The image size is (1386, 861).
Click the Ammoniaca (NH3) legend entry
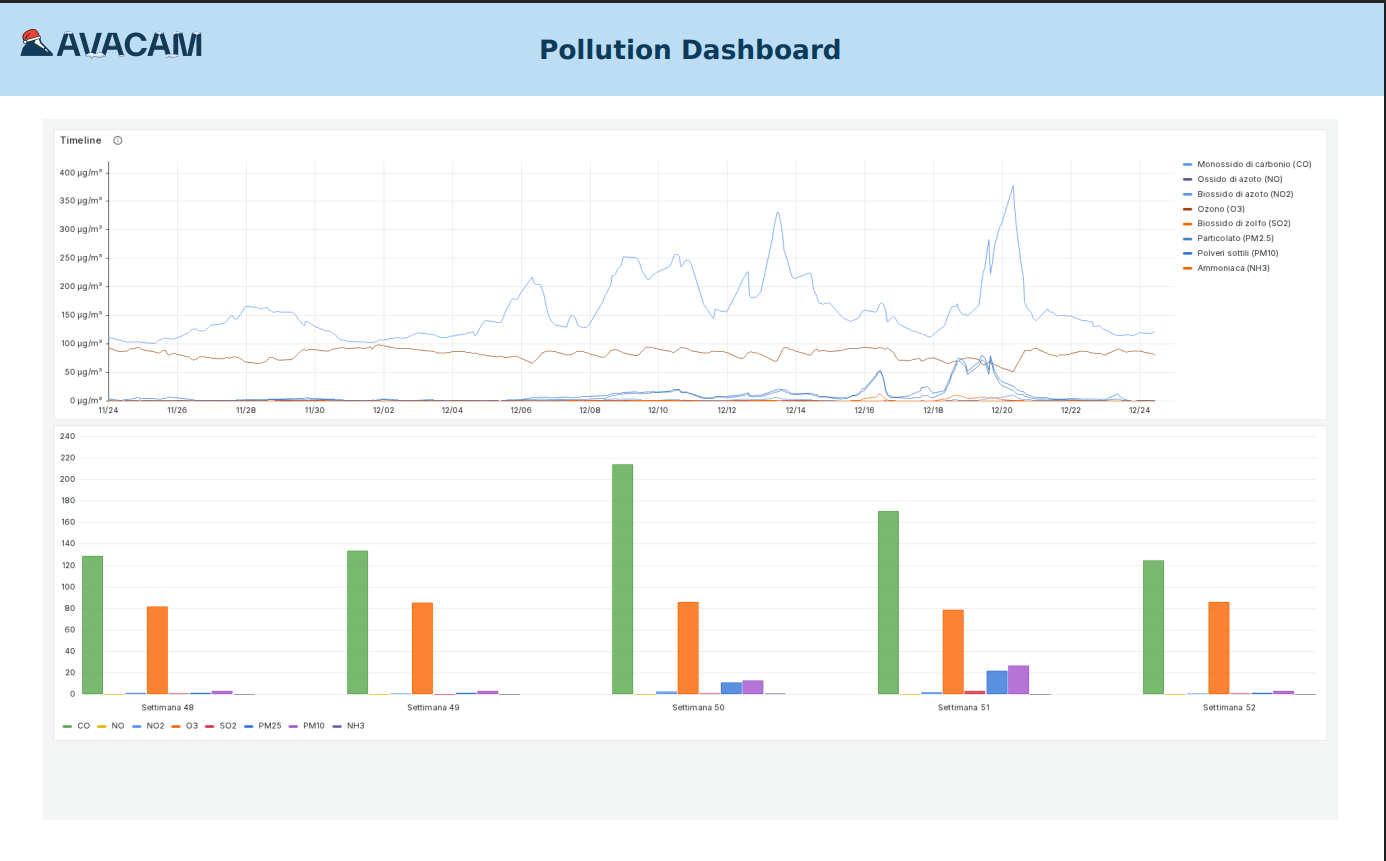[x=1233, y=268]
